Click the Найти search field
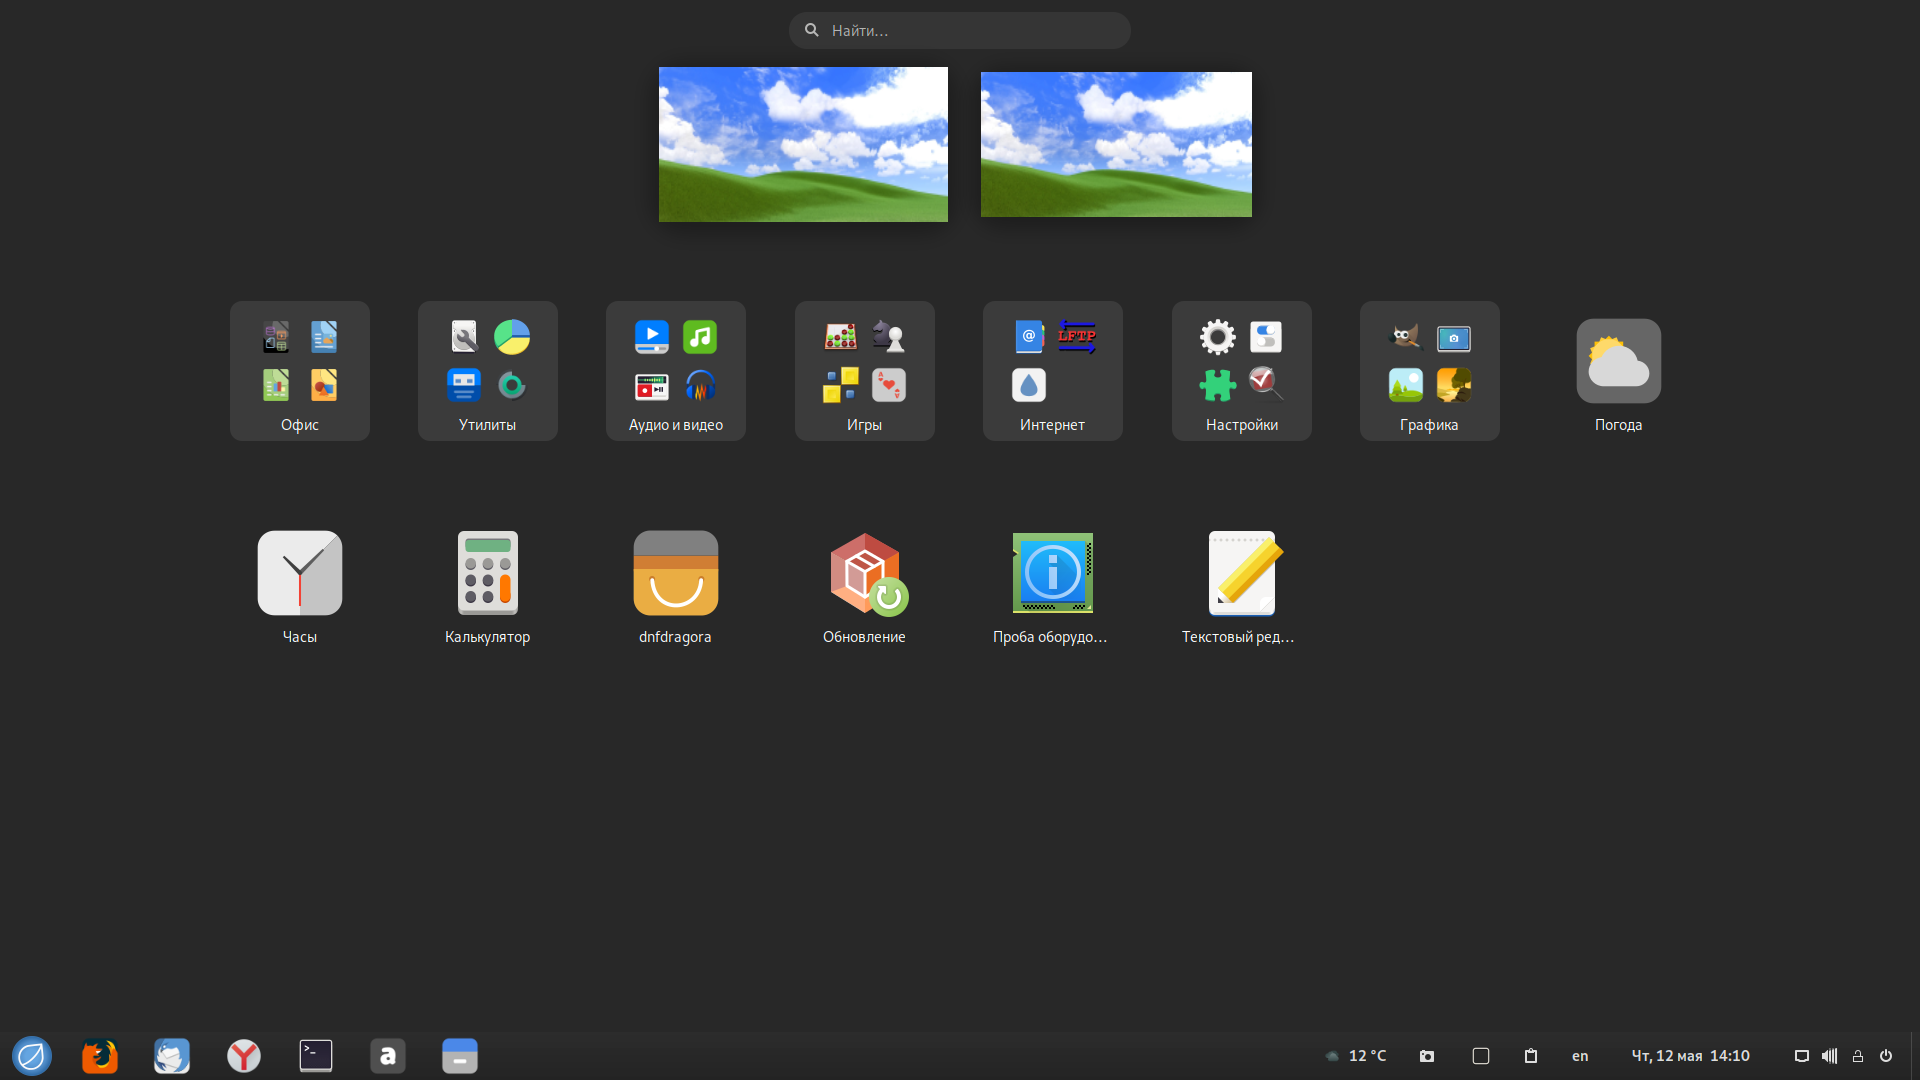The image size is (1920, 1080). (960, 31)
